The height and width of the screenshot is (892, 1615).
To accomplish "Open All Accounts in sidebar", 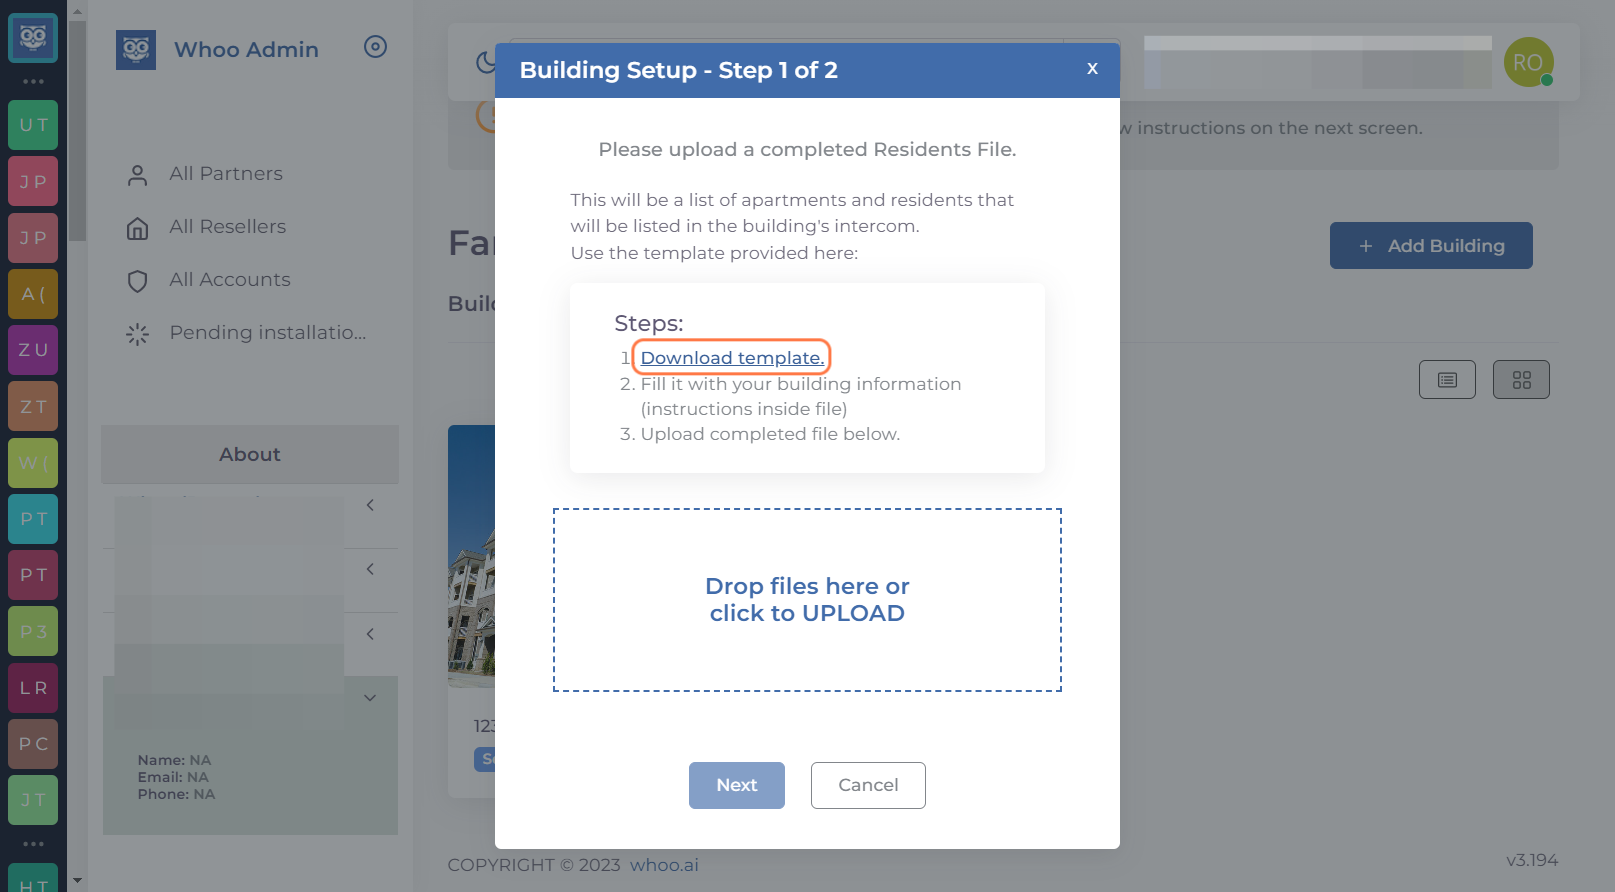I will pyautogui.click(x=230, y=280).
